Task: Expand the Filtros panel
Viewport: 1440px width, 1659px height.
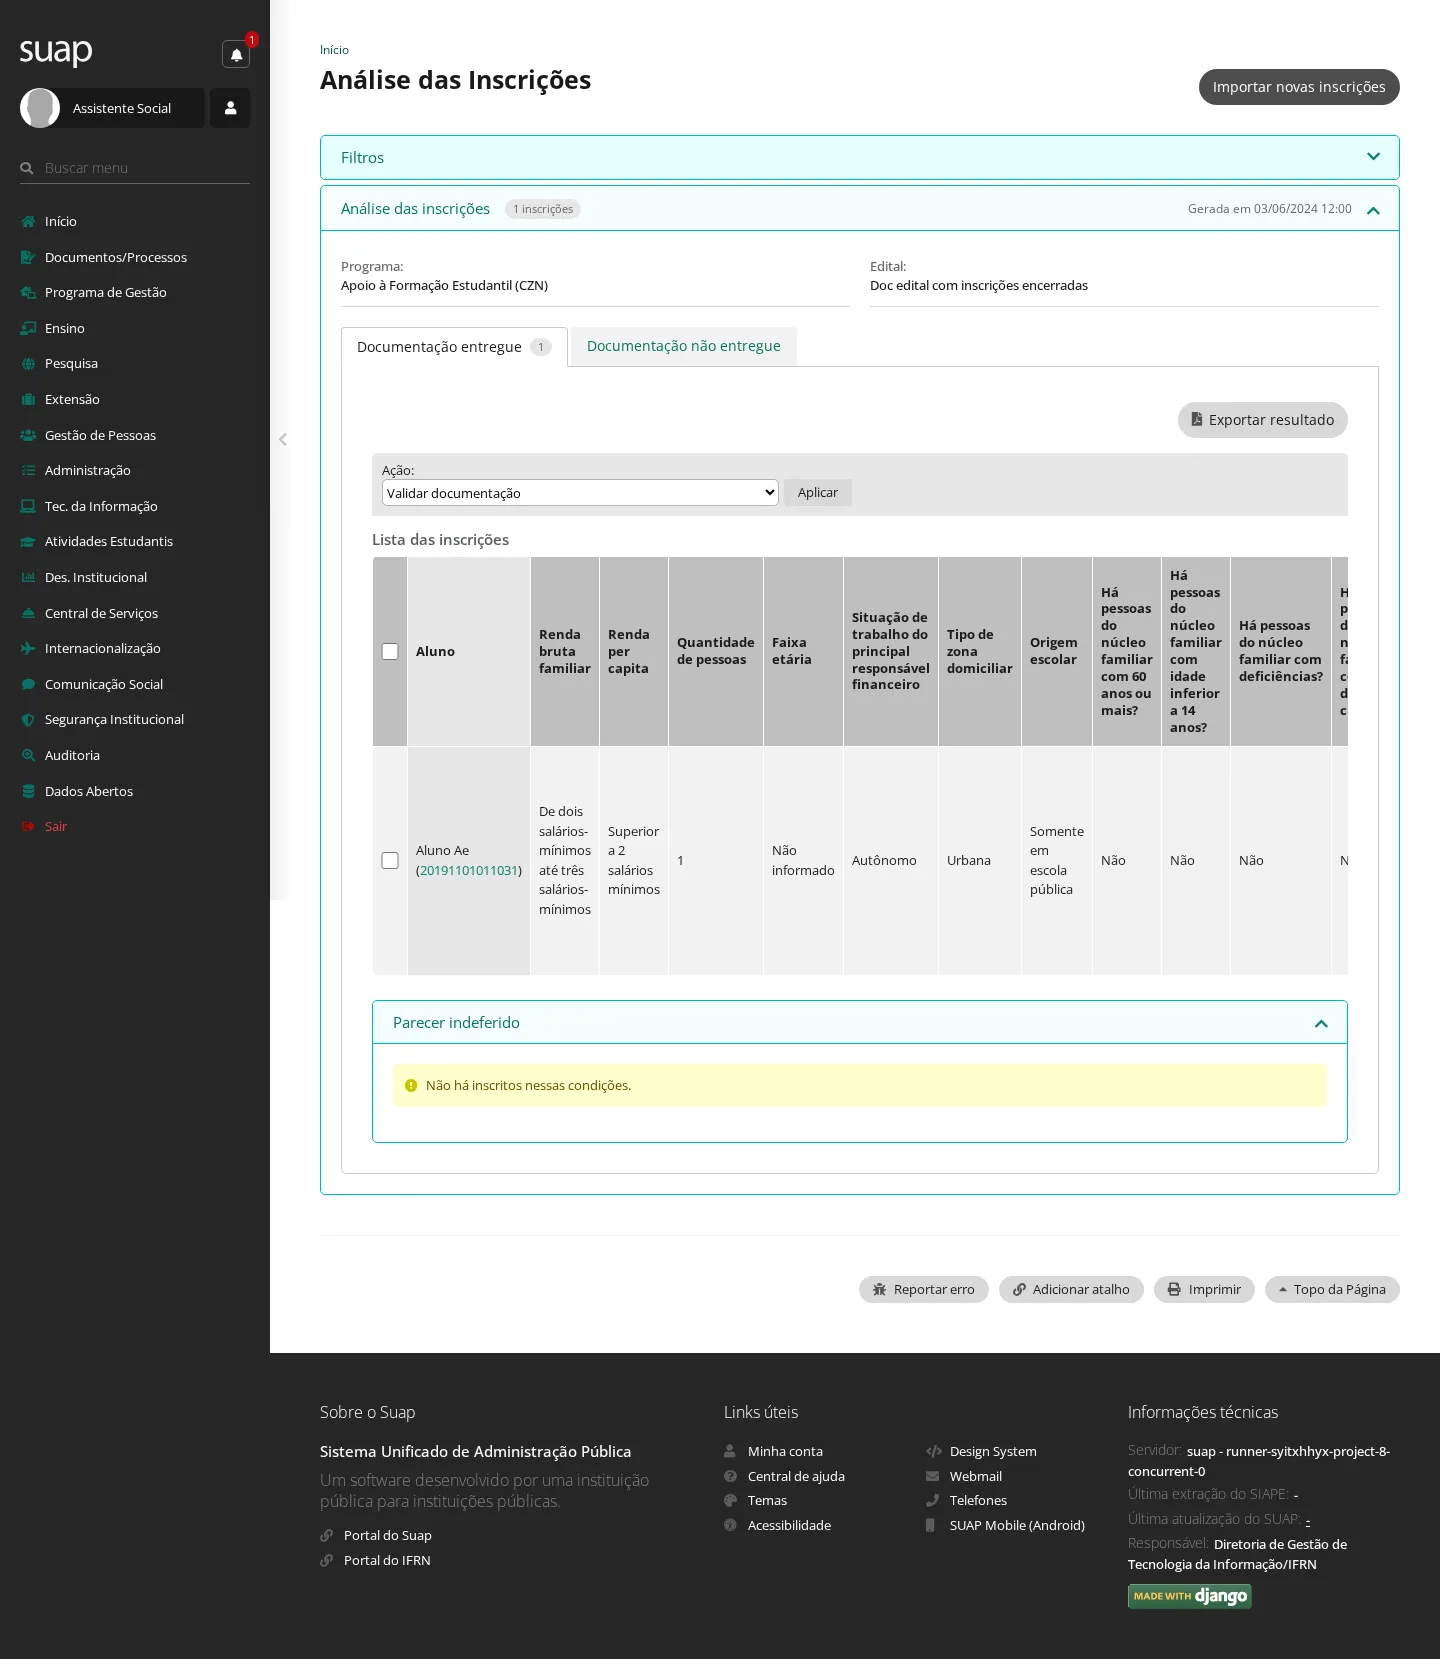Action: click(860, 157)
